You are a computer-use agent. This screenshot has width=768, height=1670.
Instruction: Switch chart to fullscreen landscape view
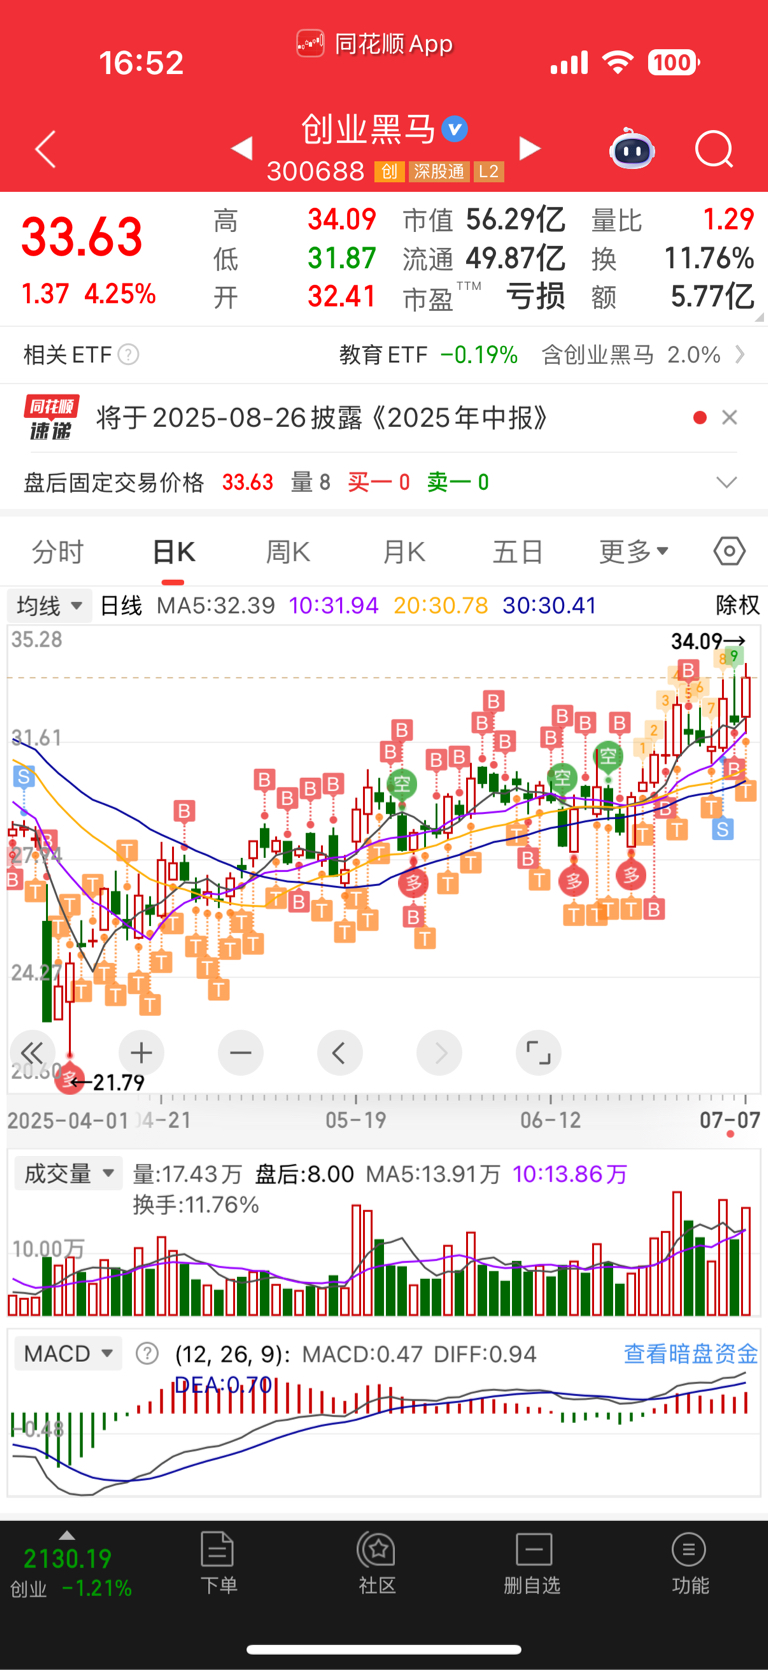coord(538,1053)
